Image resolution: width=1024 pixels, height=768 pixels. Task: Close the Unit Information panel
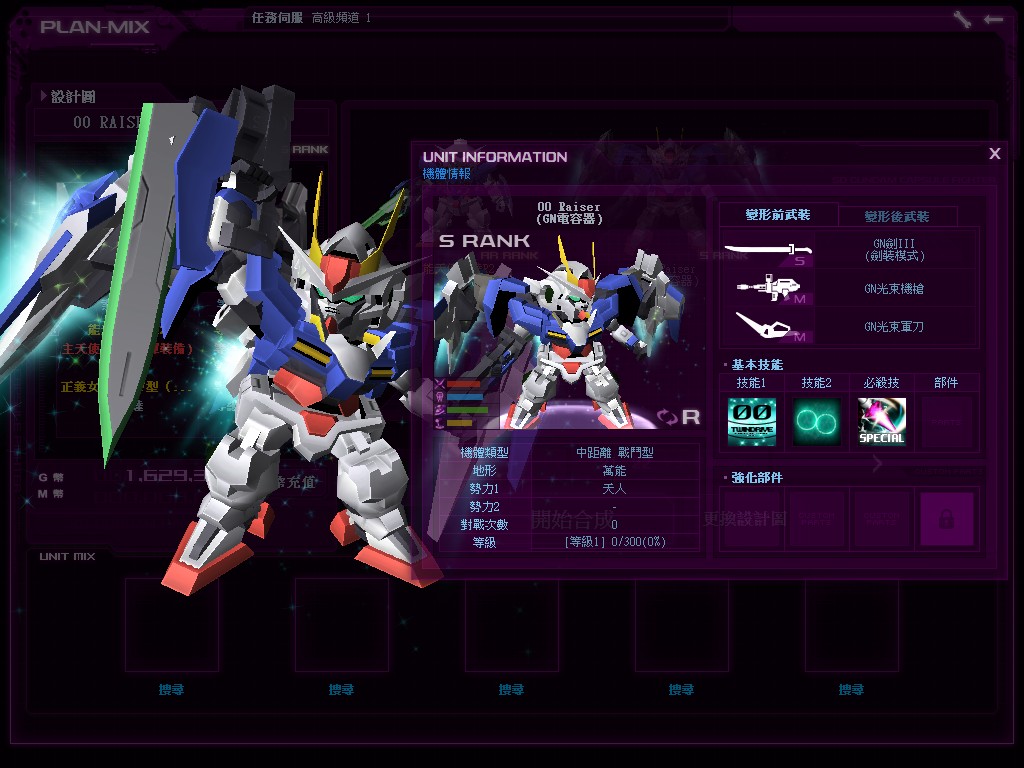click(x=995, y=153)
